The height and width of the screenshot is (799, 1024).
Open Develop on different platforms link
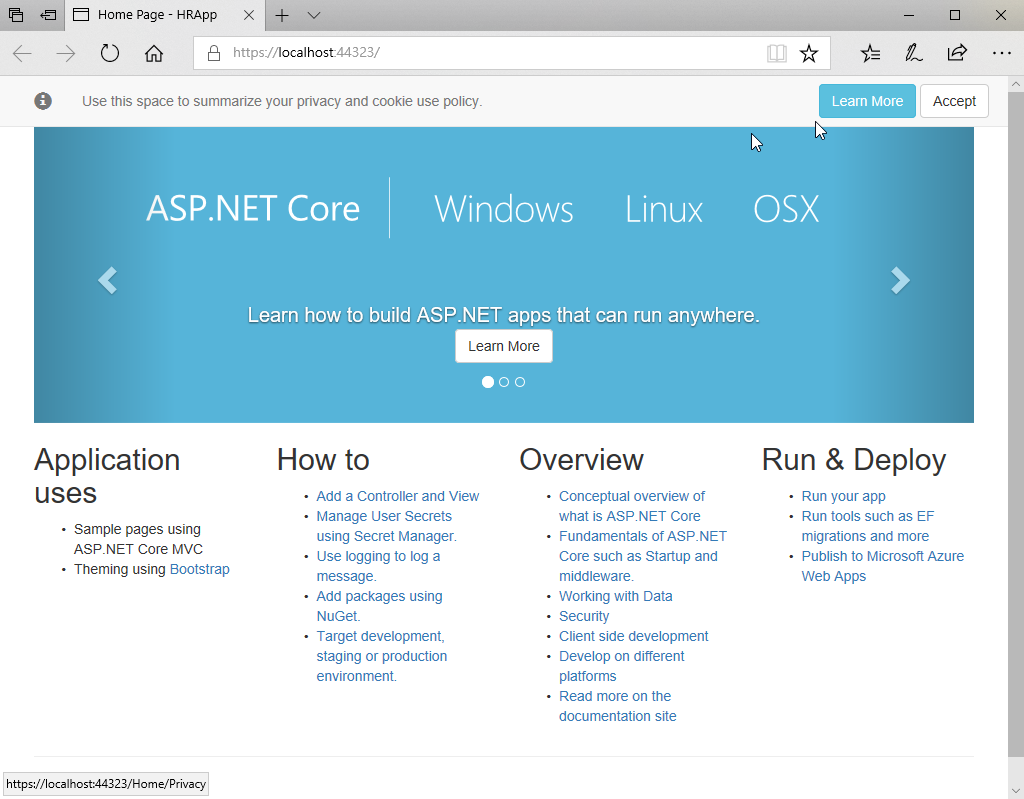622,666
